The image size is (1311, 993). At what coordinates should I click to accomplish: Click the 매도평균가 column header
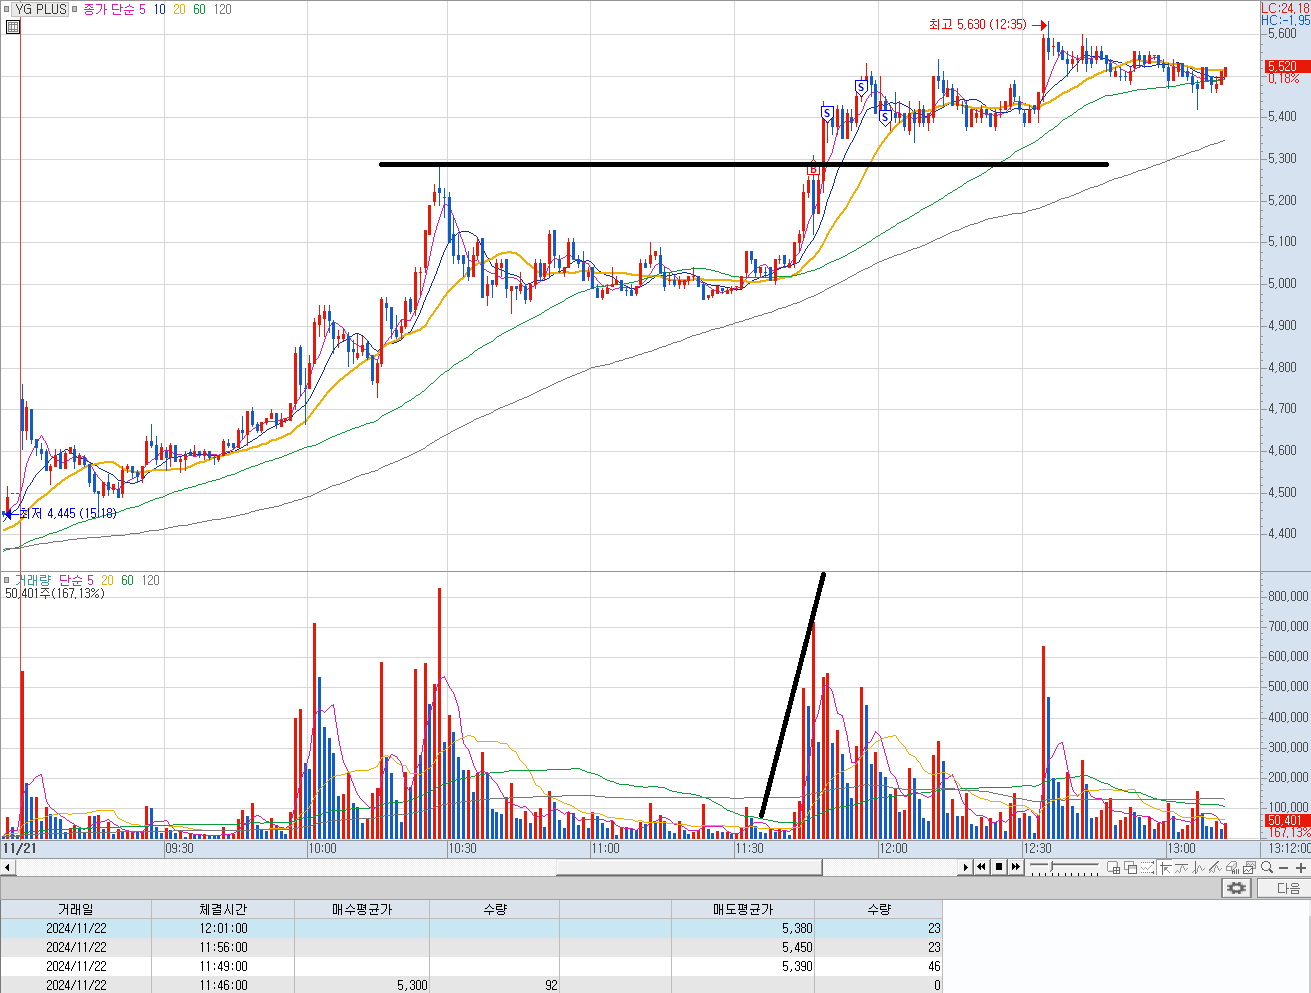743,909
